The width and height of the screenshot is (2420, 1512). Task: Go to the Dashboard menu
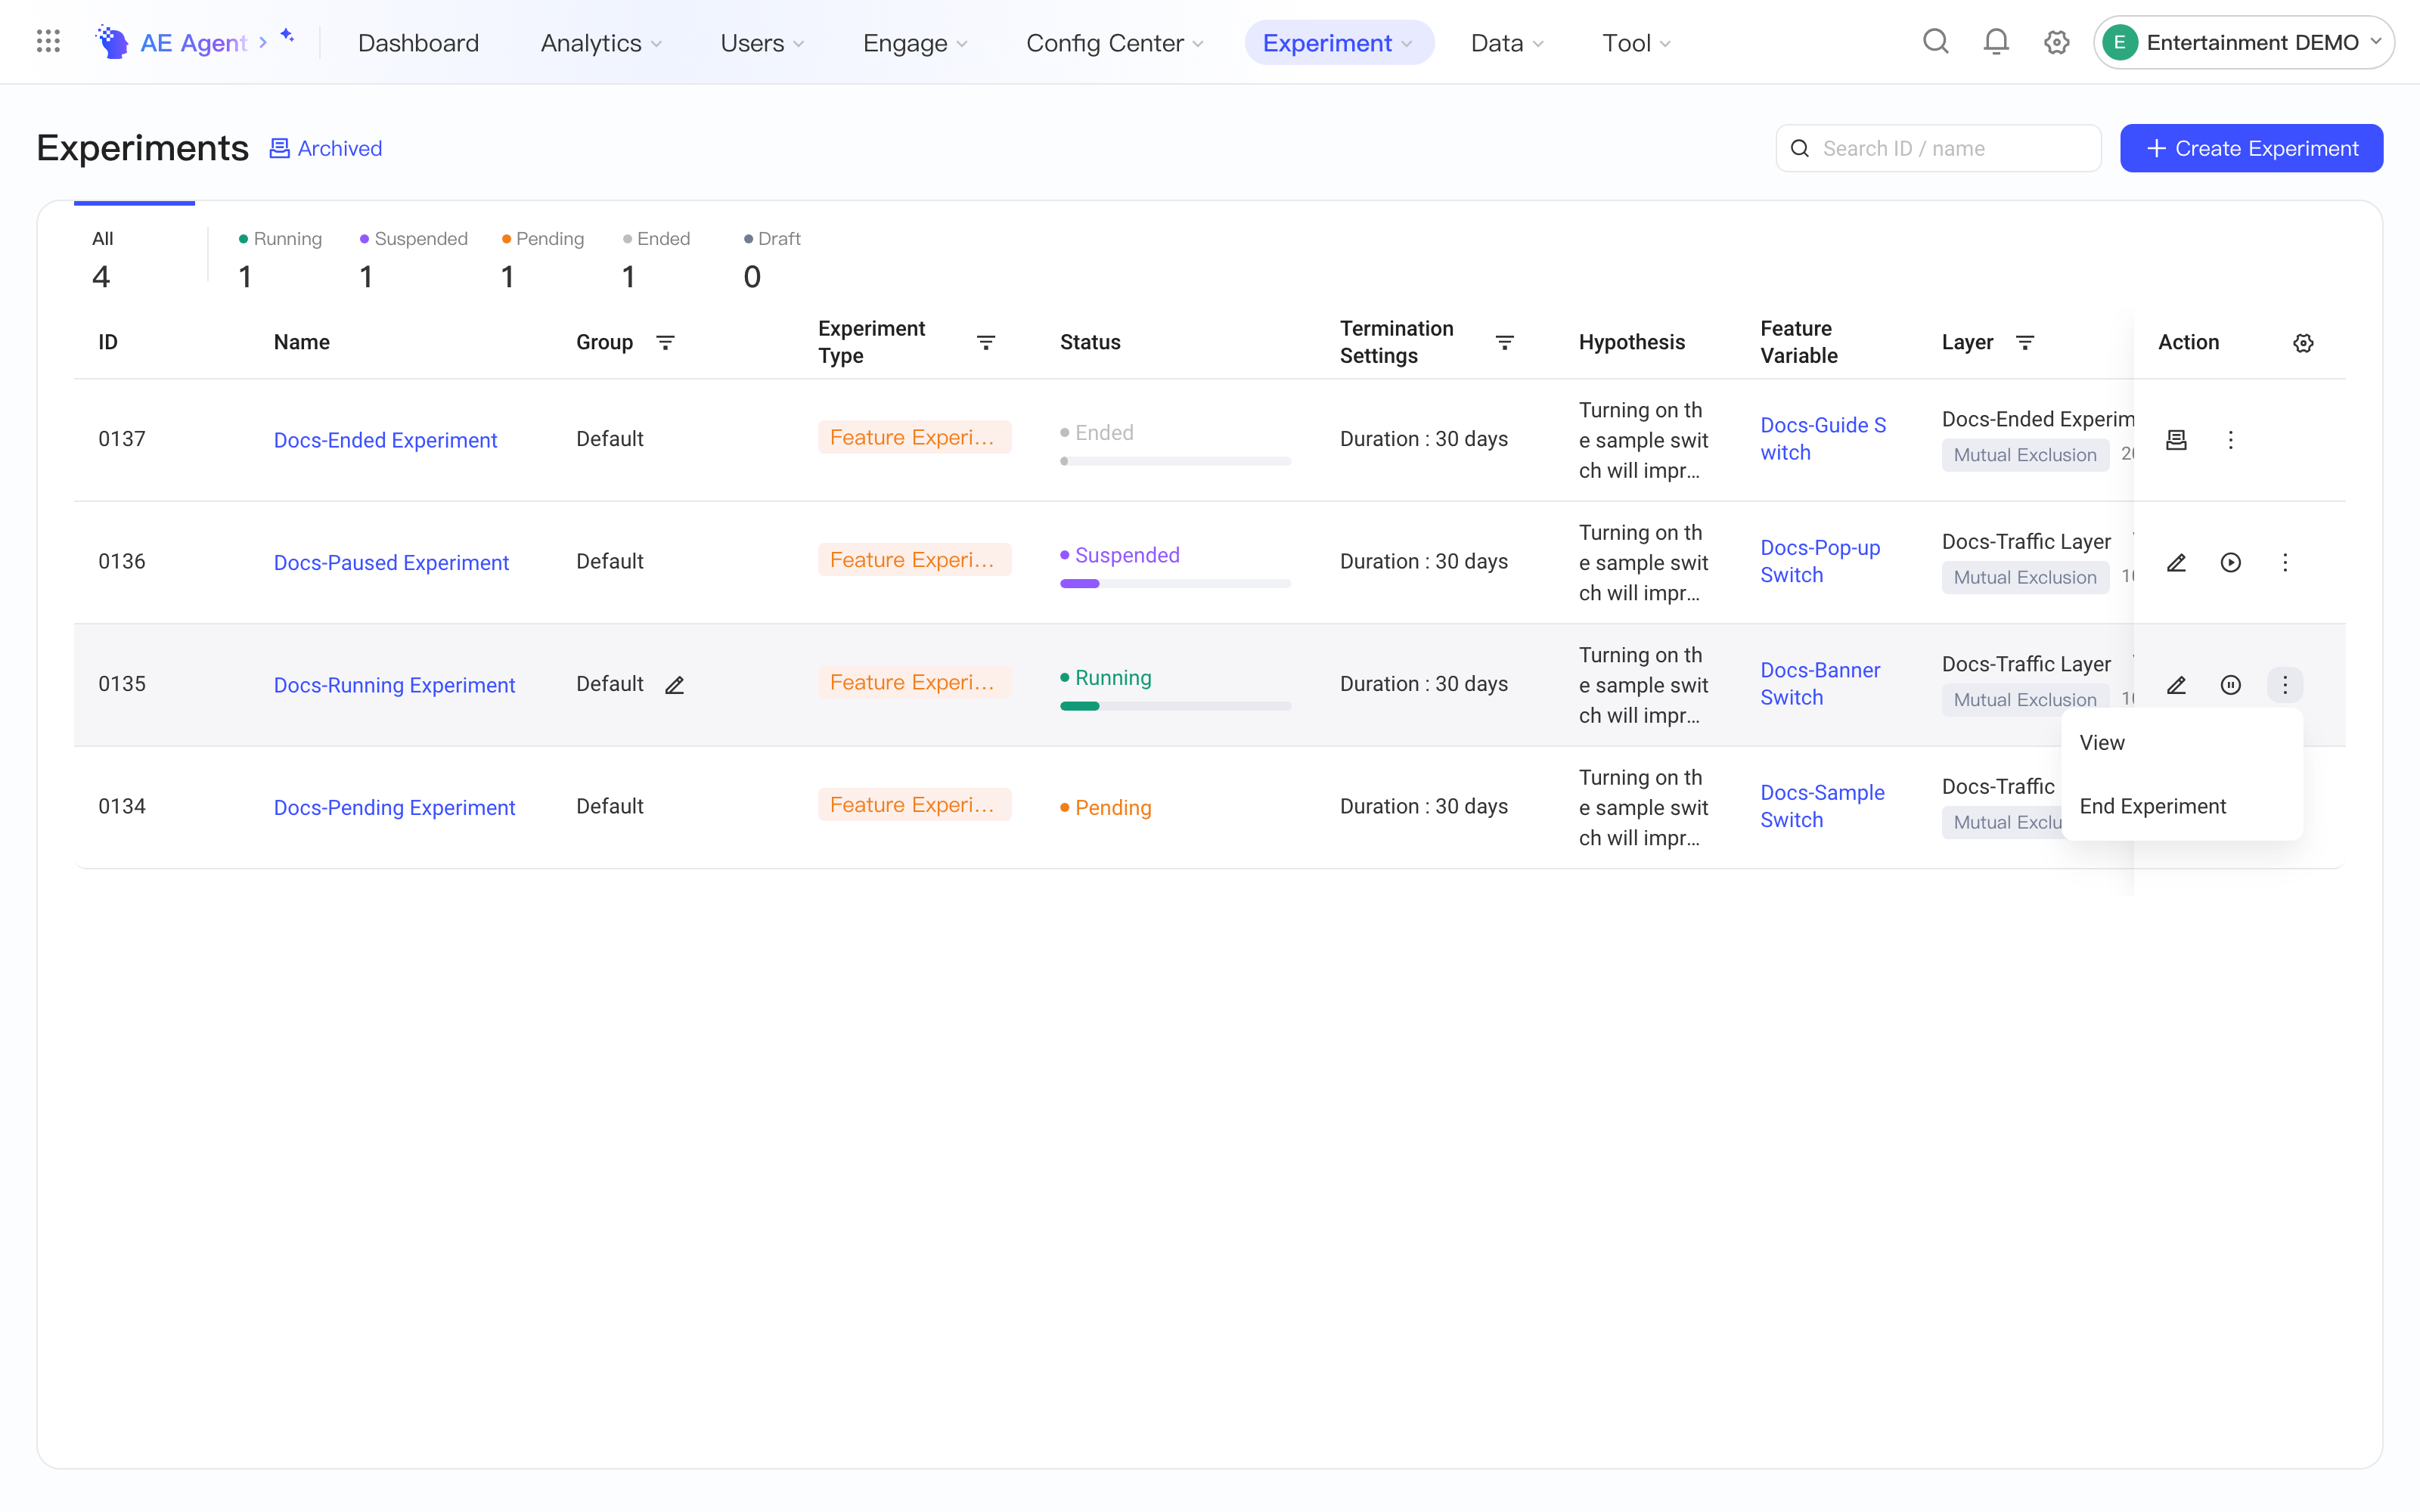(x=418, y=43)
